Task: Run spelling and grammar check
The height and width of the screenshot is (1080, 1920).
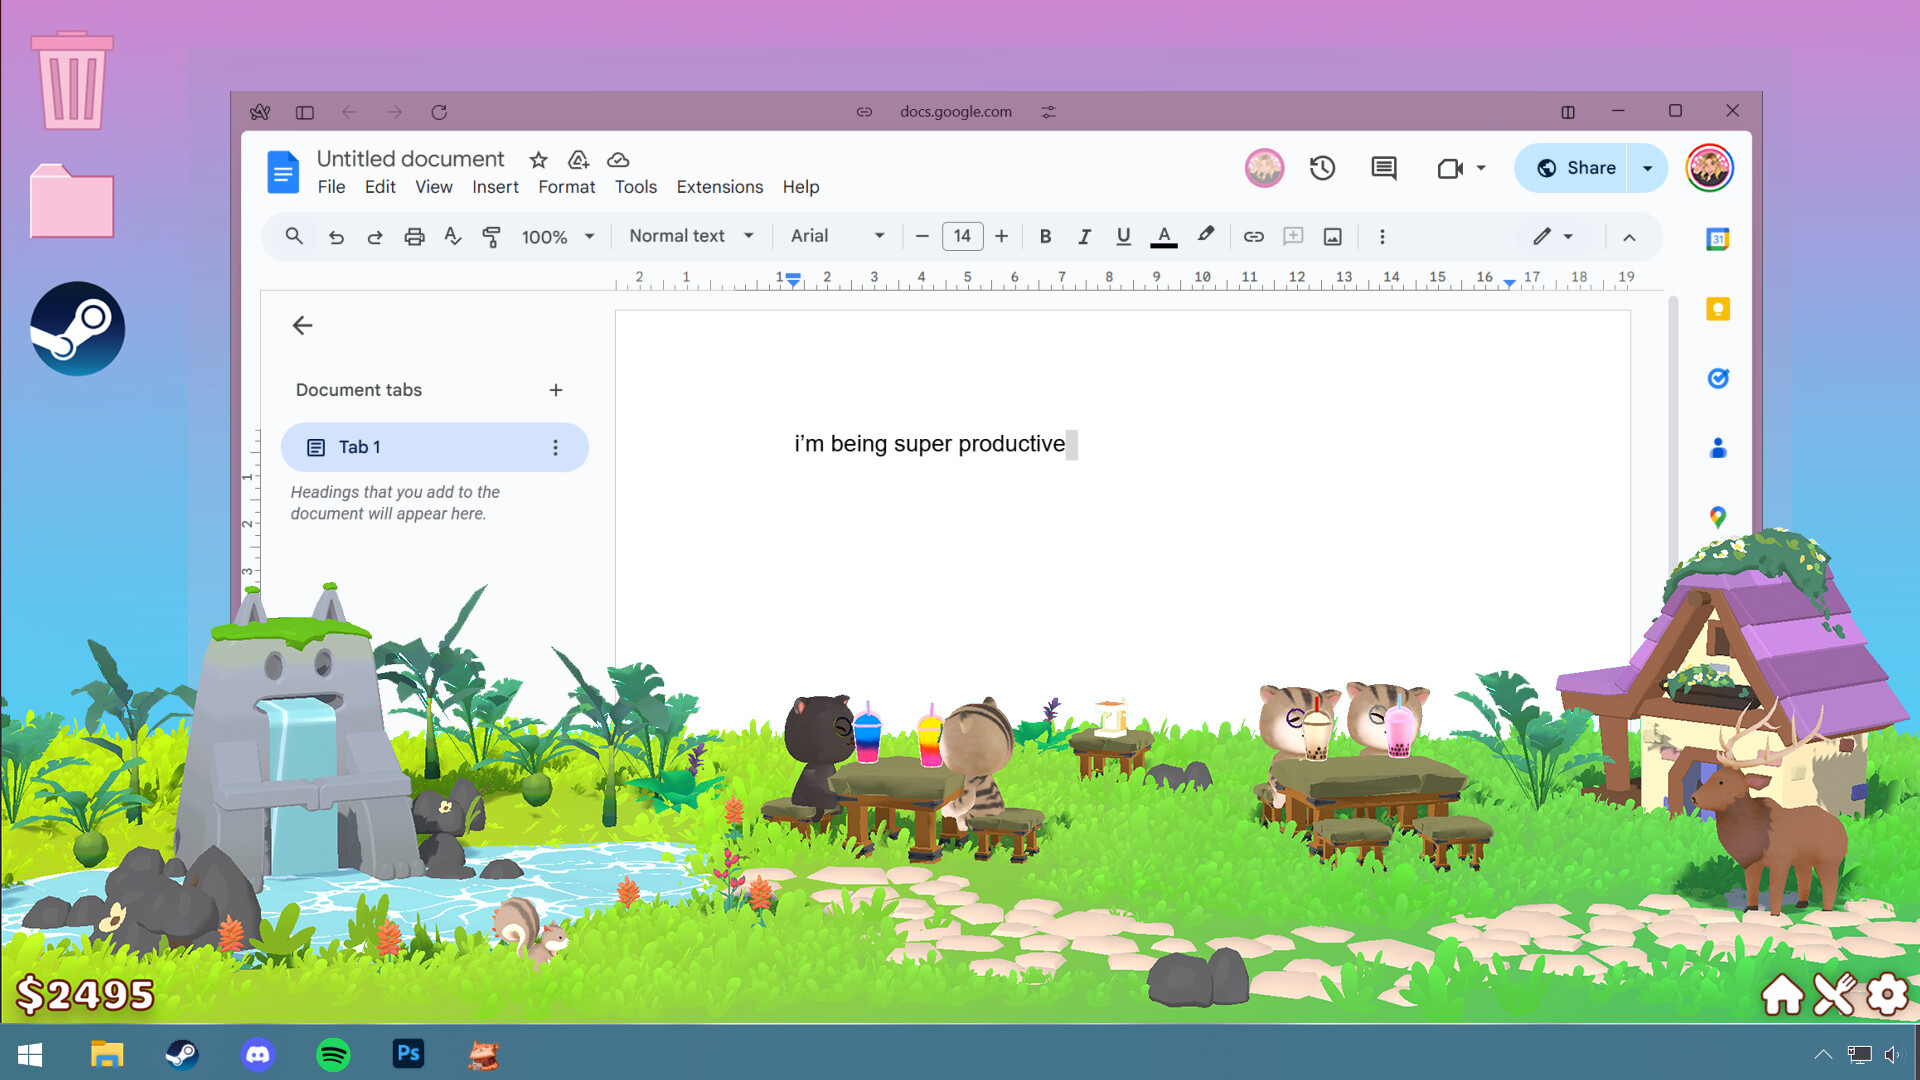Action: click(x=453, y=236)
